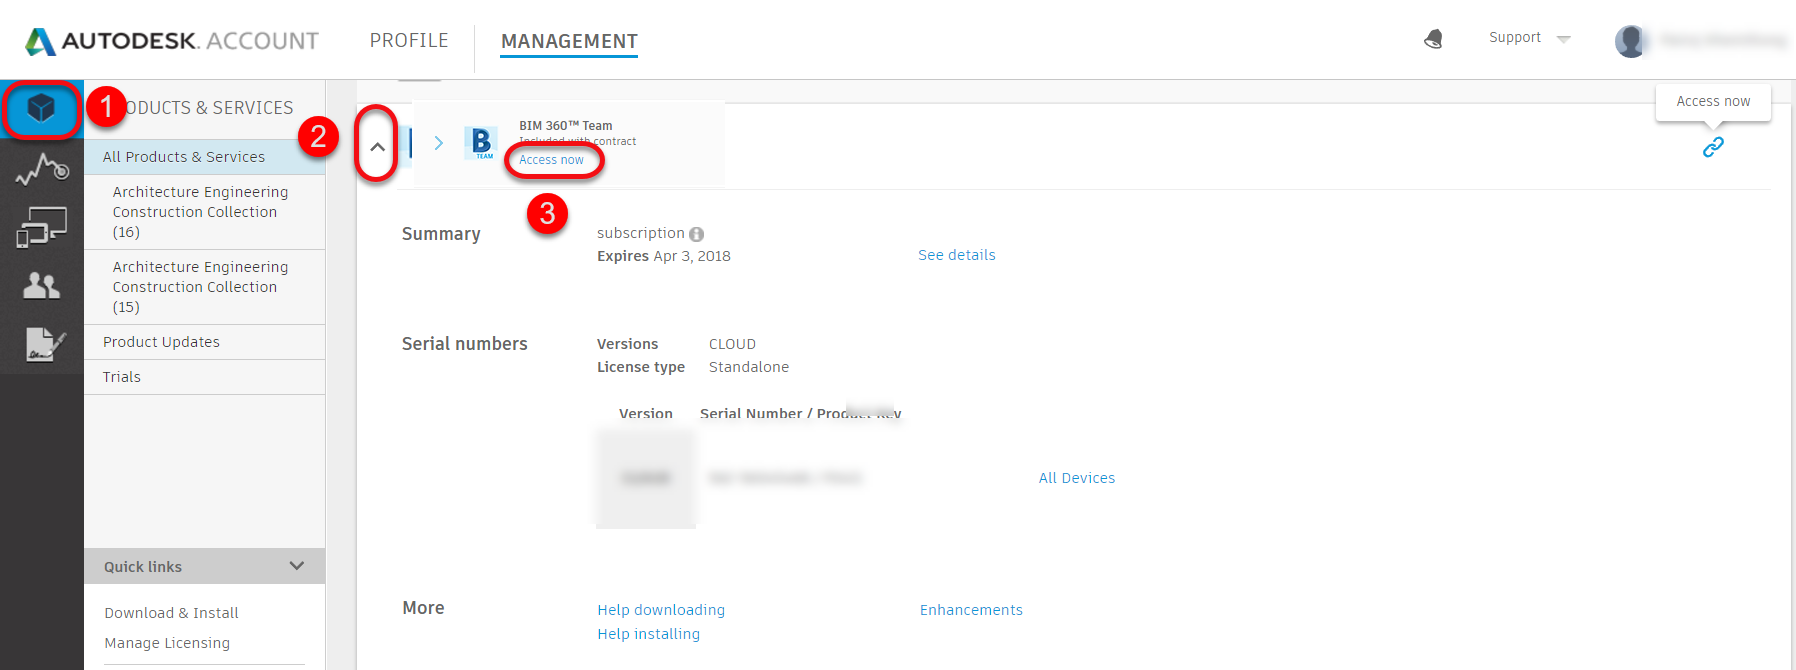The image size is (1796, 670).
Task: Select AEC Collection (16) entry
Action: pyautogui.click(x=204, y=212)
